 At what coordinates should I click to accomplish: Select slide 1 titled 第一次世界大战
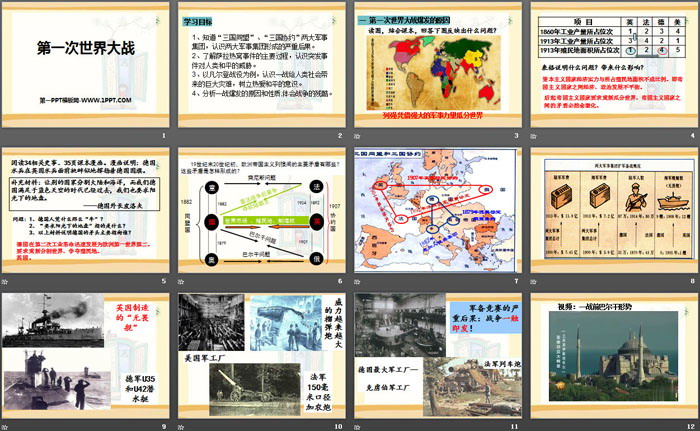coord(86,65)
